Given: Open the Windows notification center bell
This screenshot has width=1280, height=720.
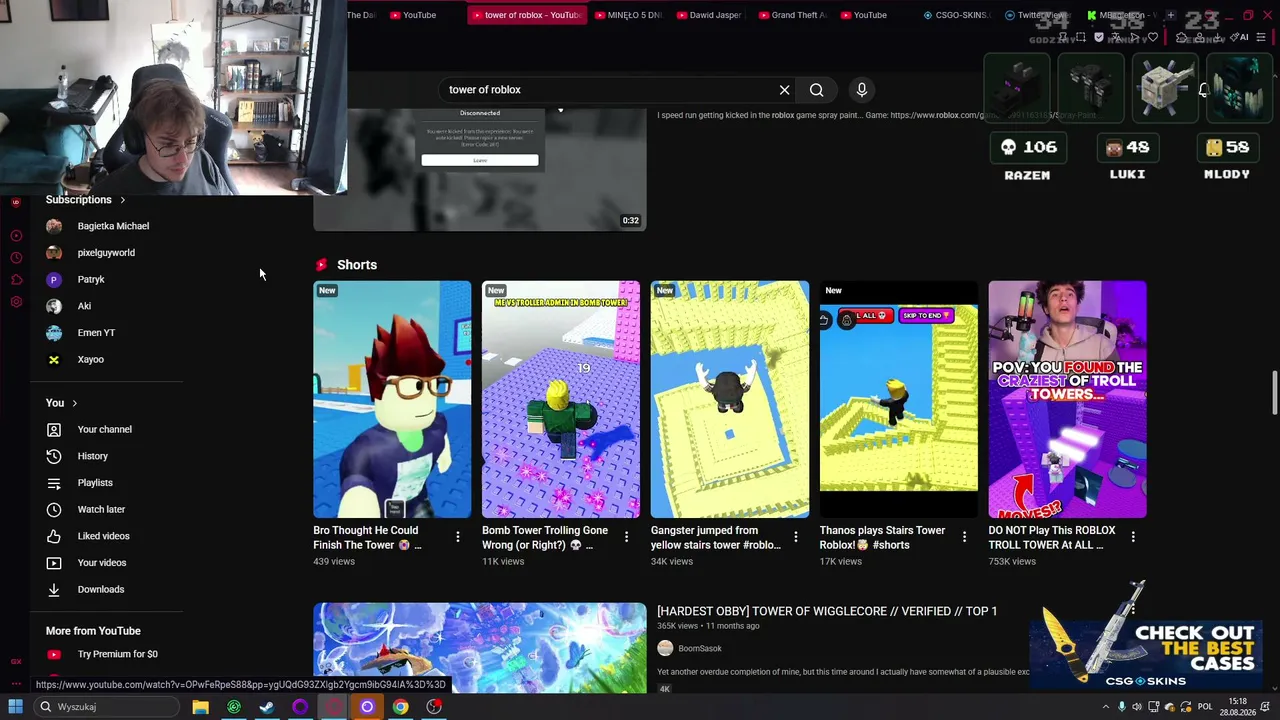Looking at the screenshot, I should pyautogui.click(x=1265, y=707).
